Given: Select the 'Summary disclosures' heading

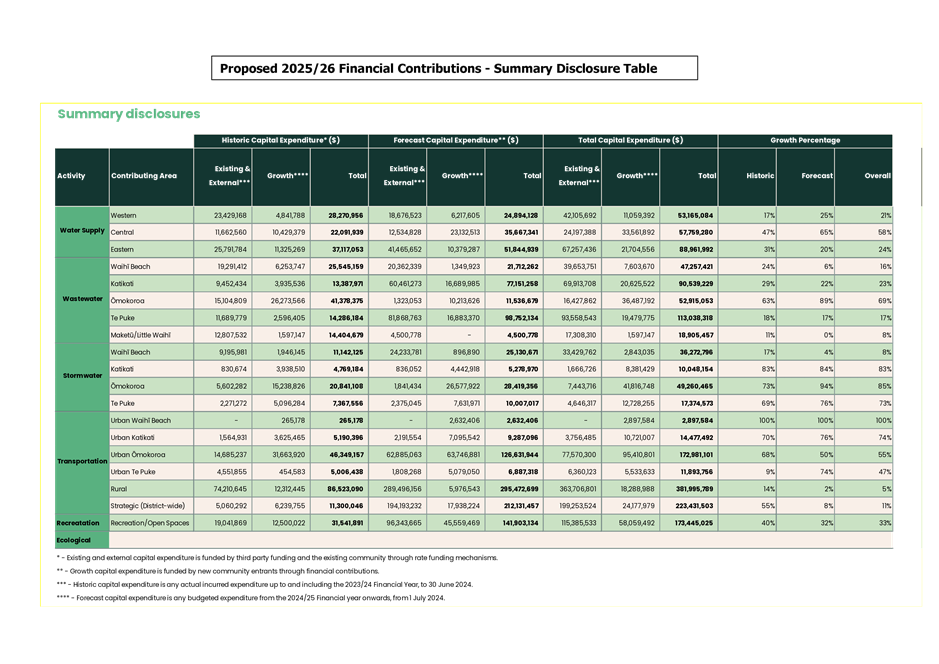Looking at the screenshot, I should pyautogui.click(x=130, y=115).
